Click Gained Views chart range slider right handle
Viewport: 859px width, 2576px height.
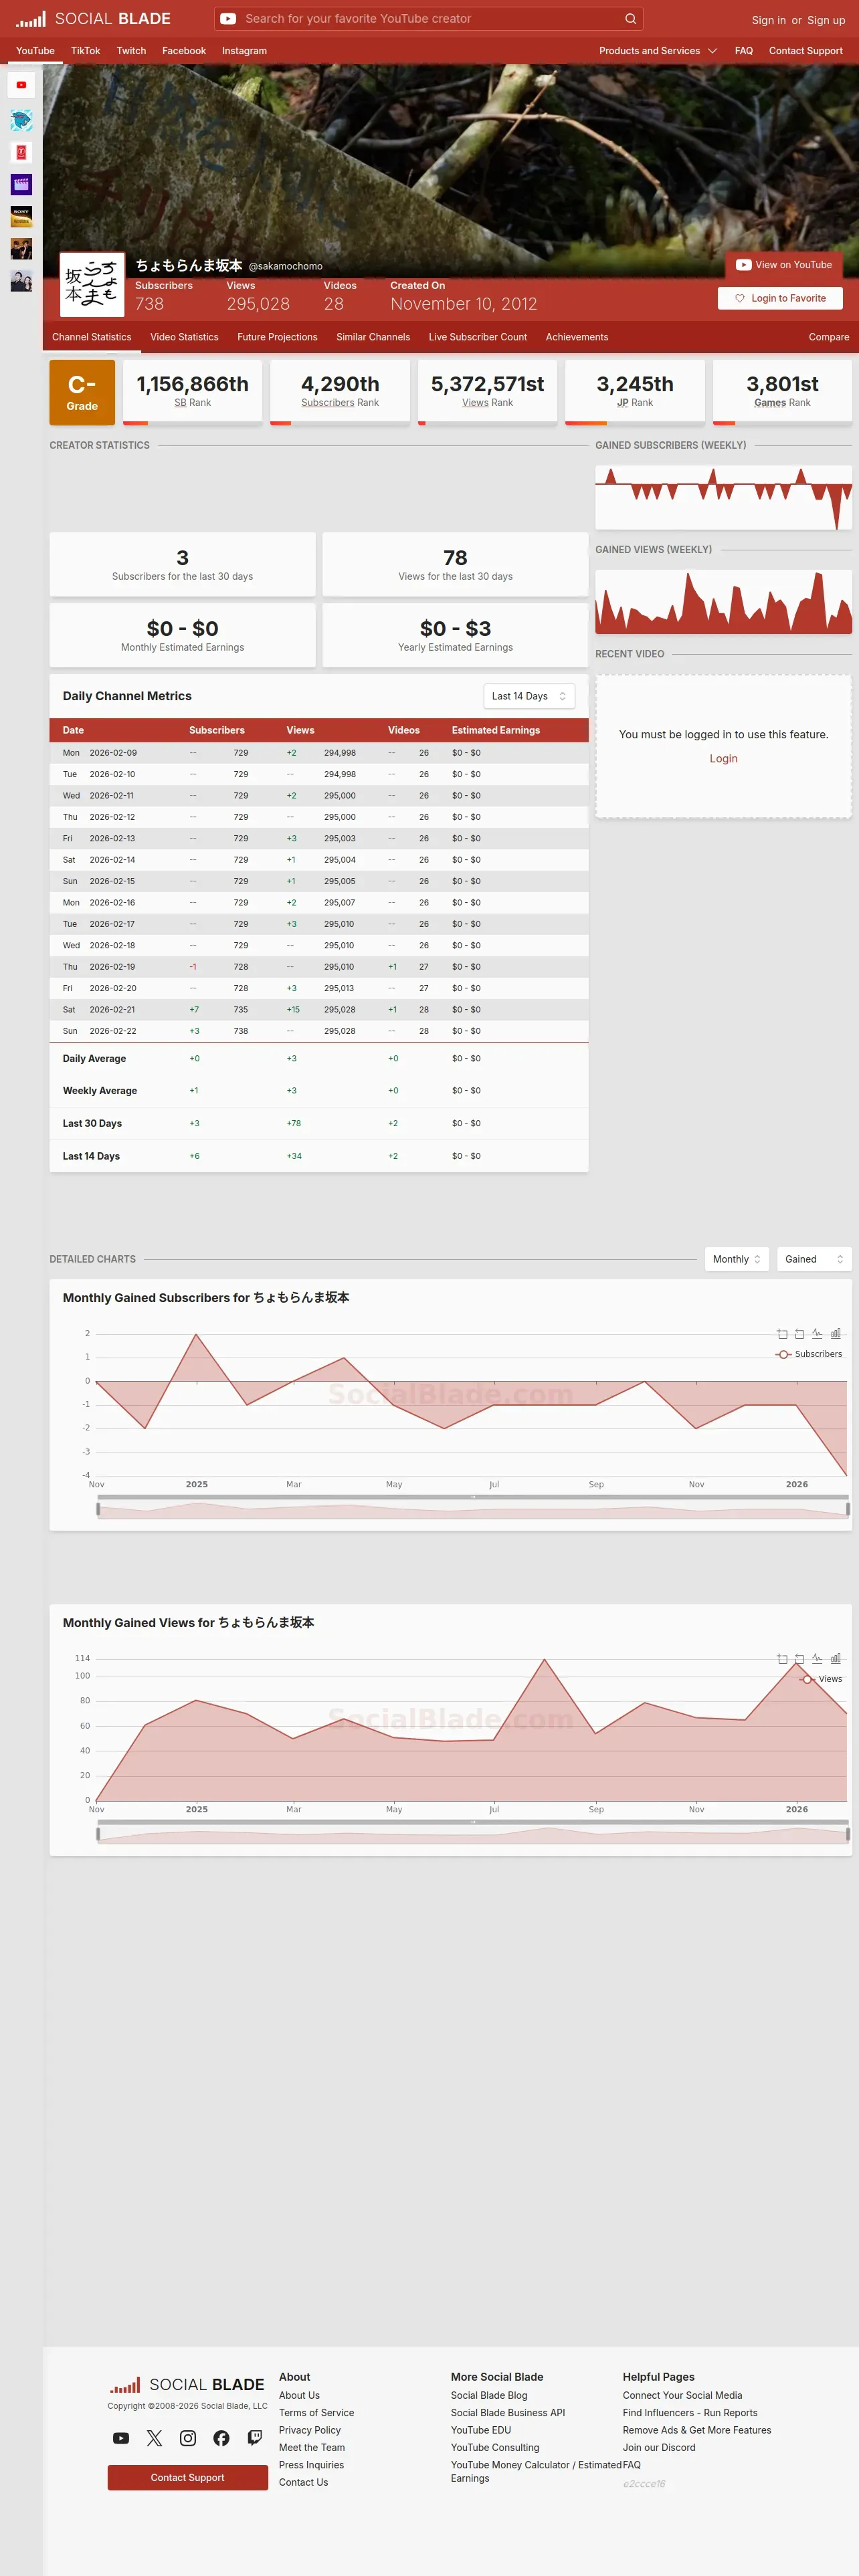pos(848,1834)
